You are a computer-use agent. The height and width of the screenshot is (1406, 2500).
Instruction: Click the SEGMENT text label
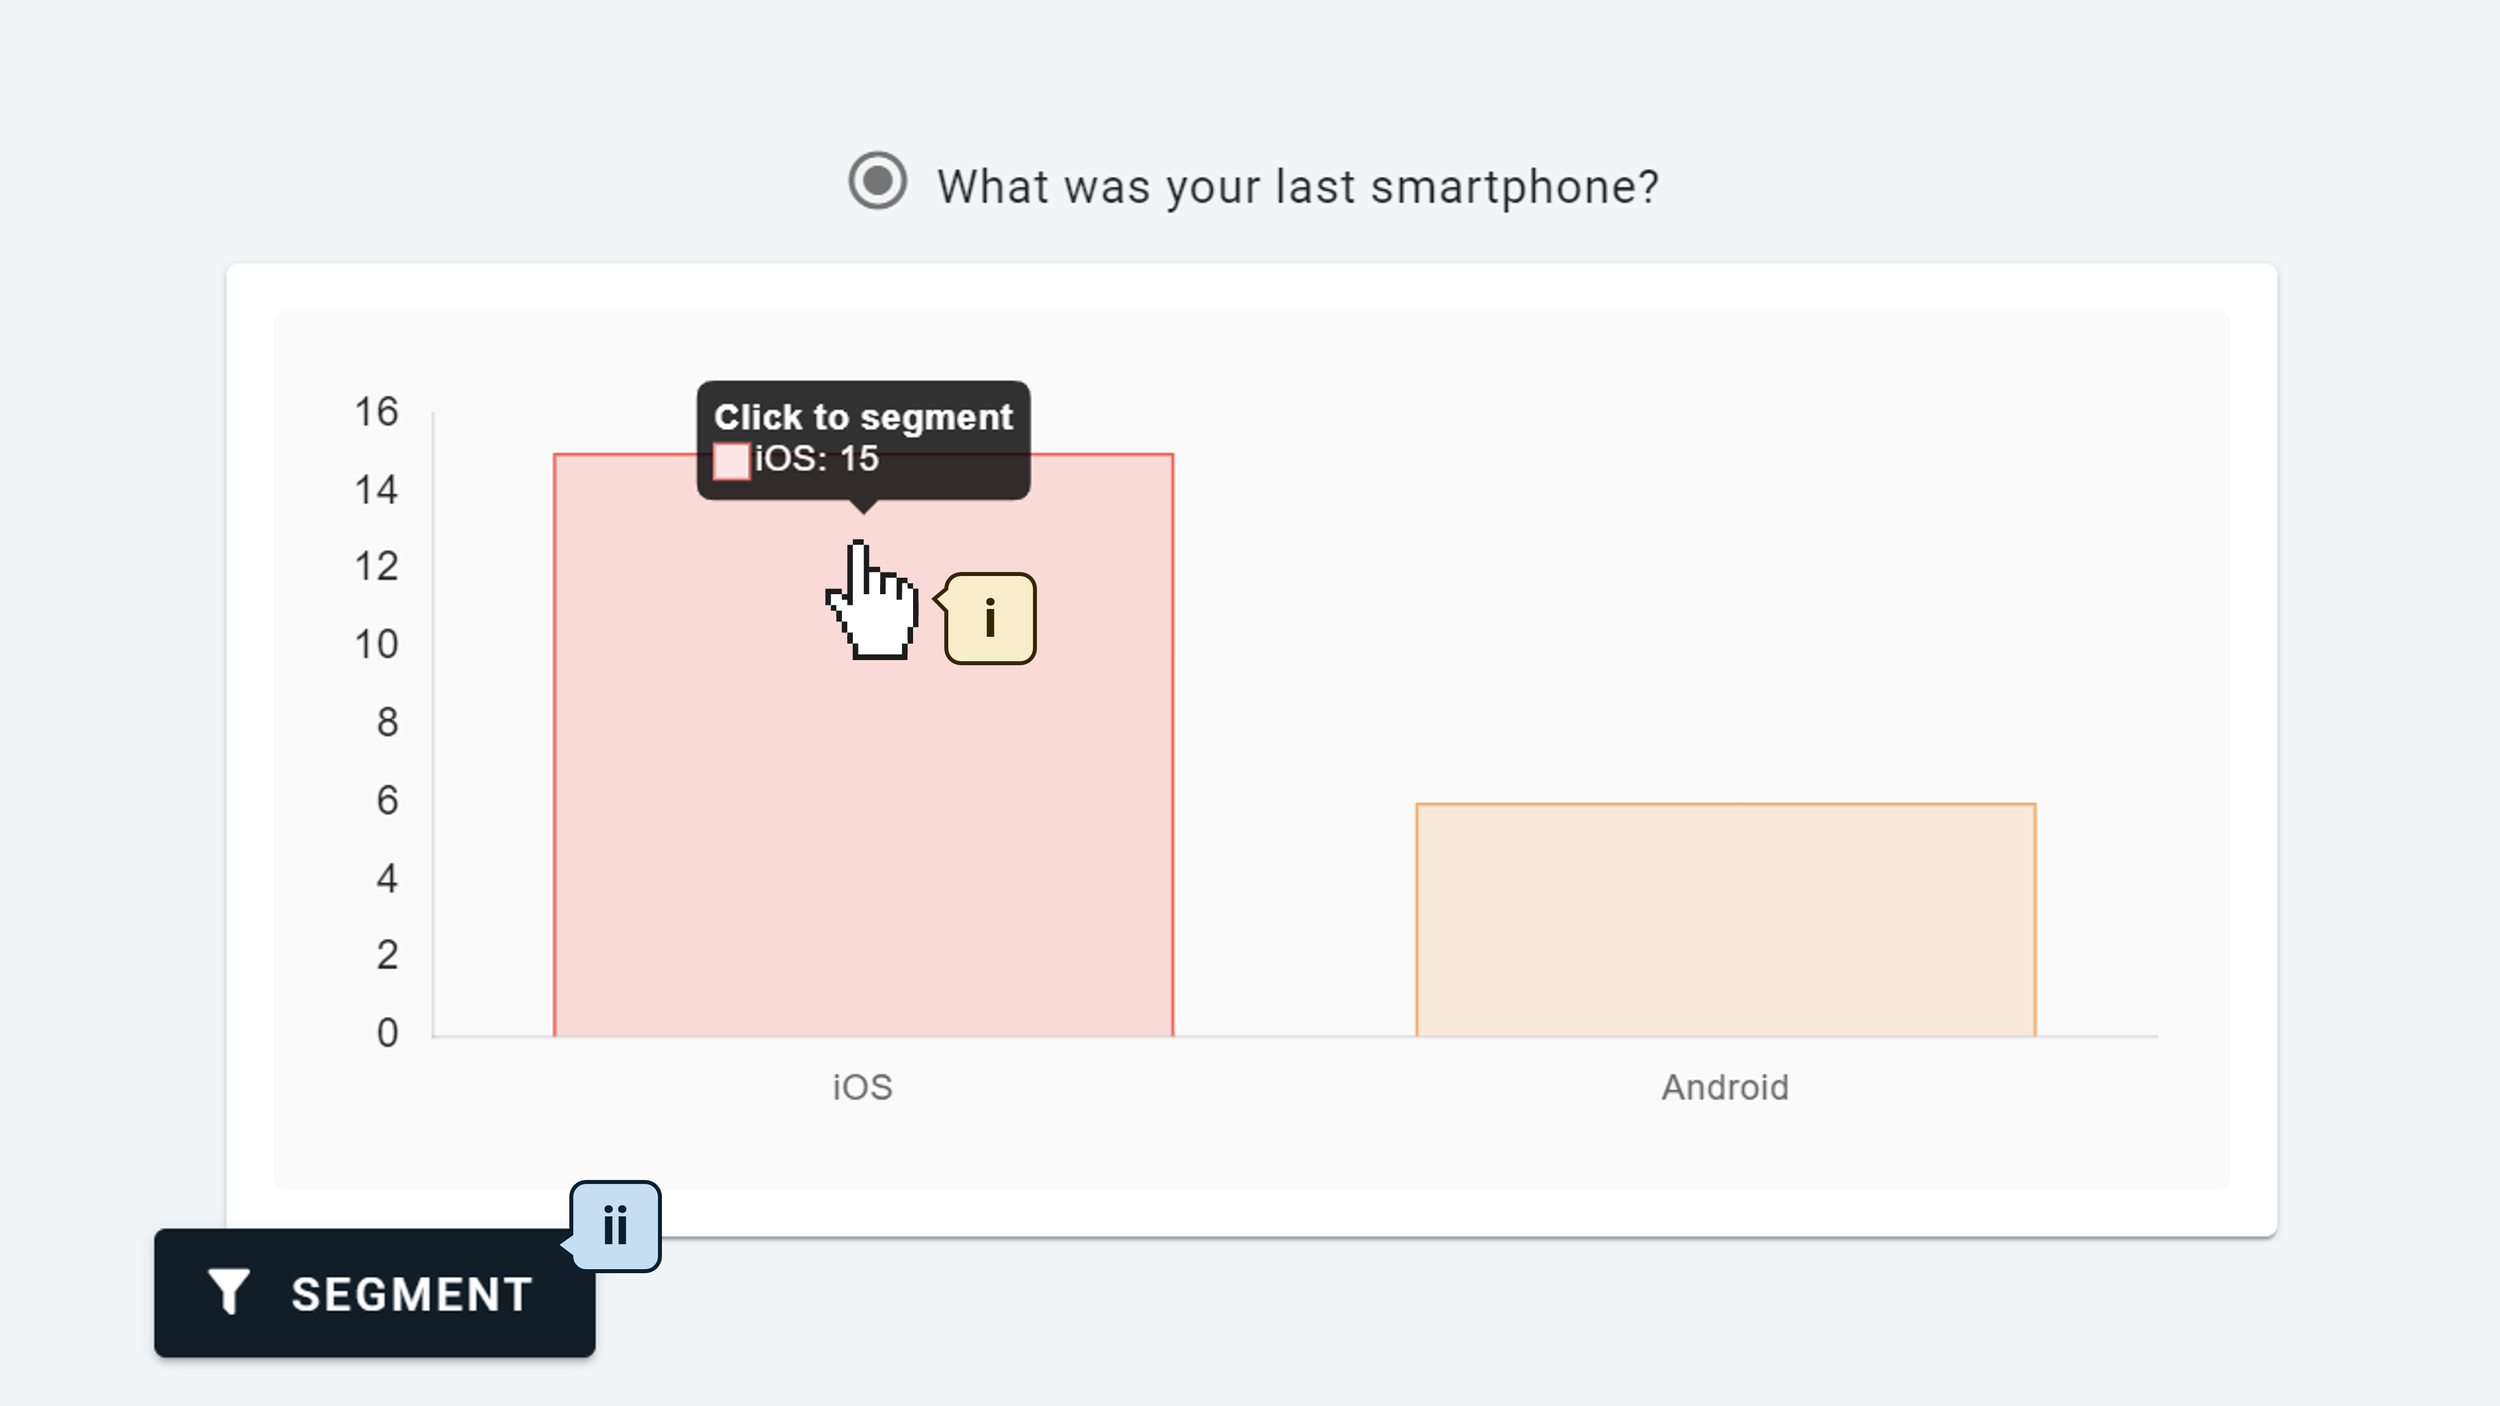click(411, 1294)
